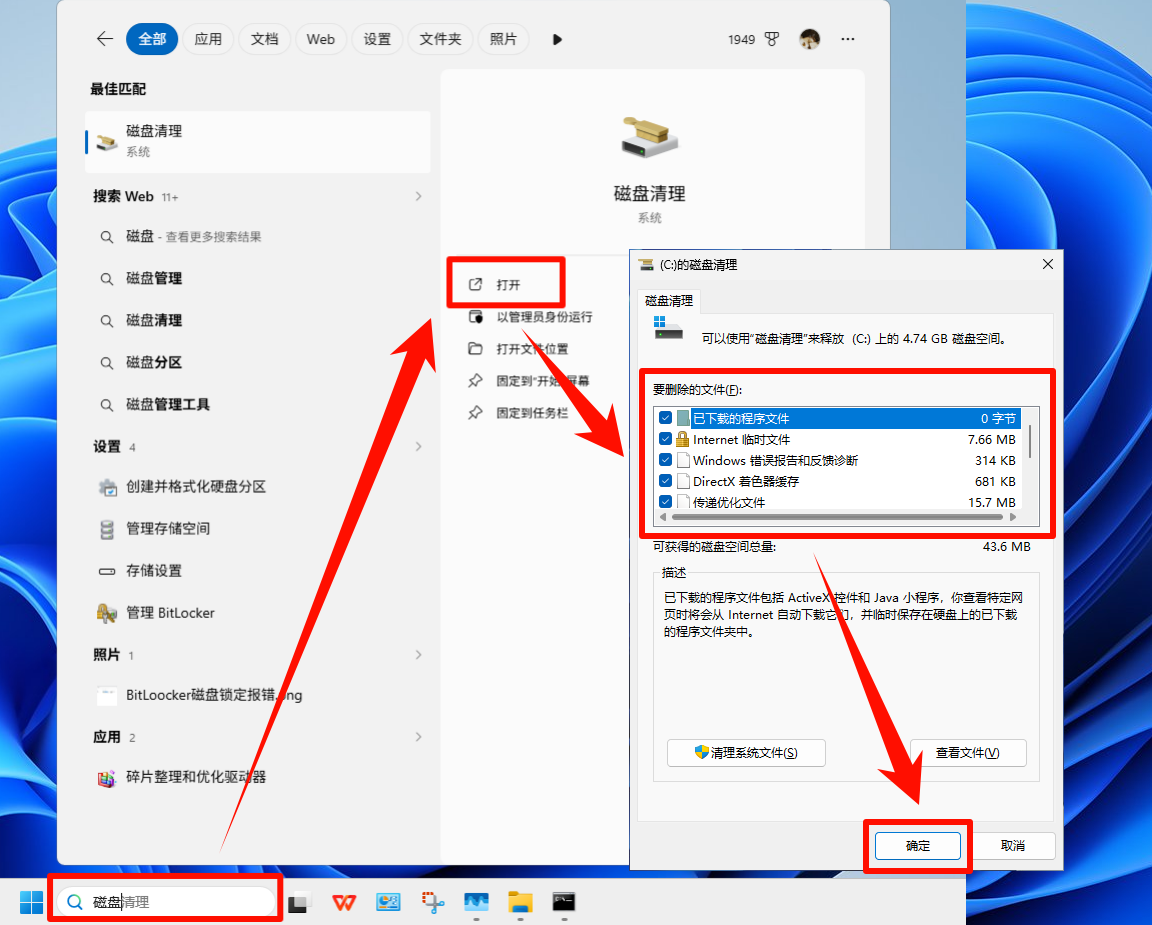Uncheck 传递优化文件 checkbox
This screenshot has width=1152, height=925.
[x=666, y=502]
